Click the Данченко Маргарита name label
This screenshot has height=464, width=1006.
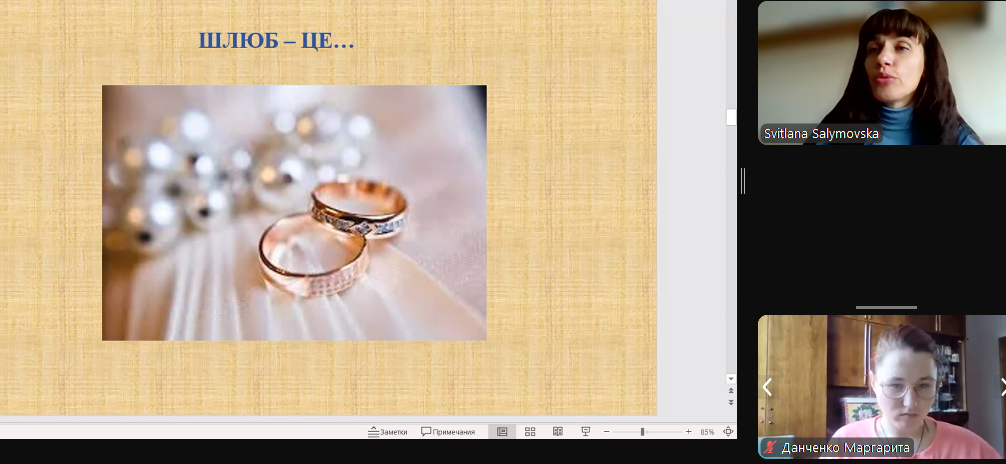pyautogui.click(x=845, y=448)
